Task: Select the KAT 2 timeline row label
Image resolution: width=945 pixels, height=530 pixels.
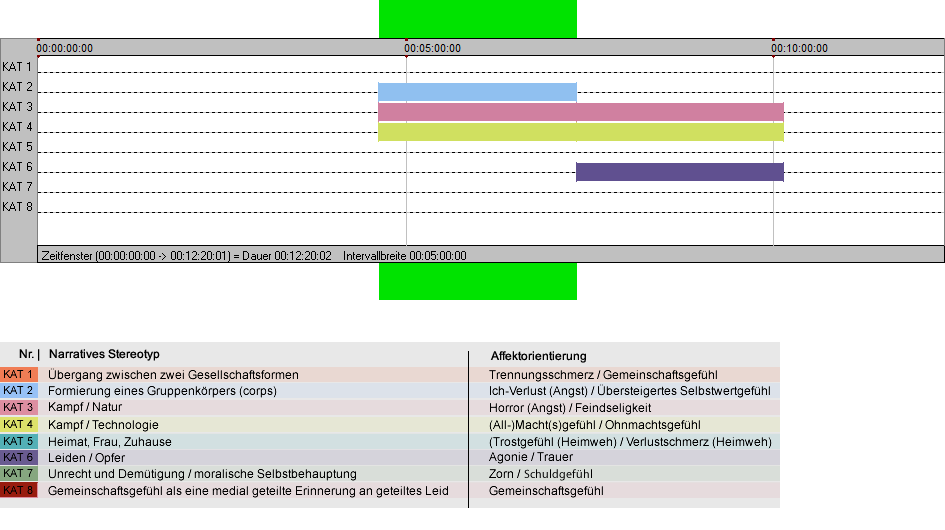Action: coord(17,87)
